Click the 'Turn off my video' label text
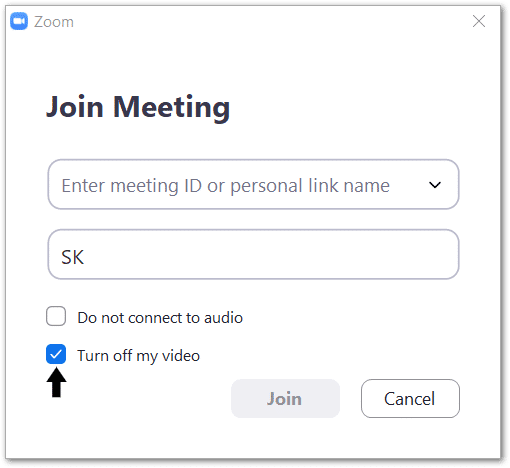The height and width of the screenshot is (468, 510). [x=138, y=356]
